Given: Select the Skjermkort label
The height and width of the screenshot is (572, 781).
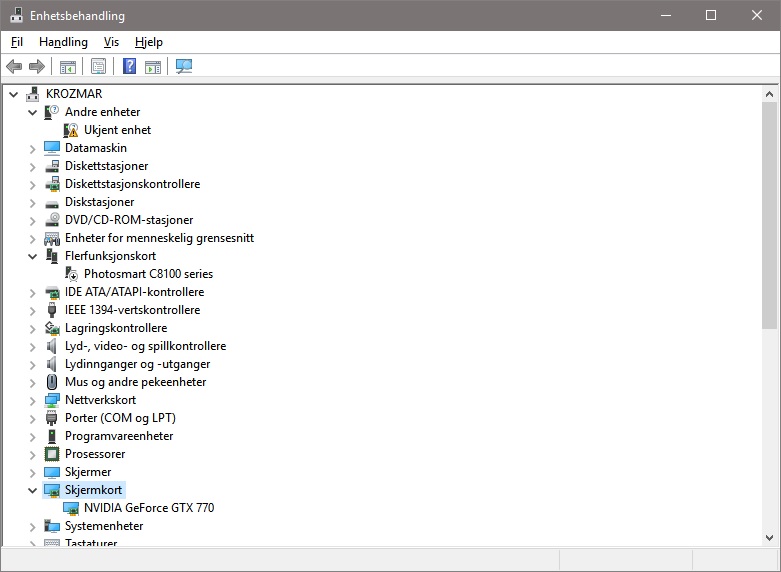Looking at the screenshot, I should (94, 490).
